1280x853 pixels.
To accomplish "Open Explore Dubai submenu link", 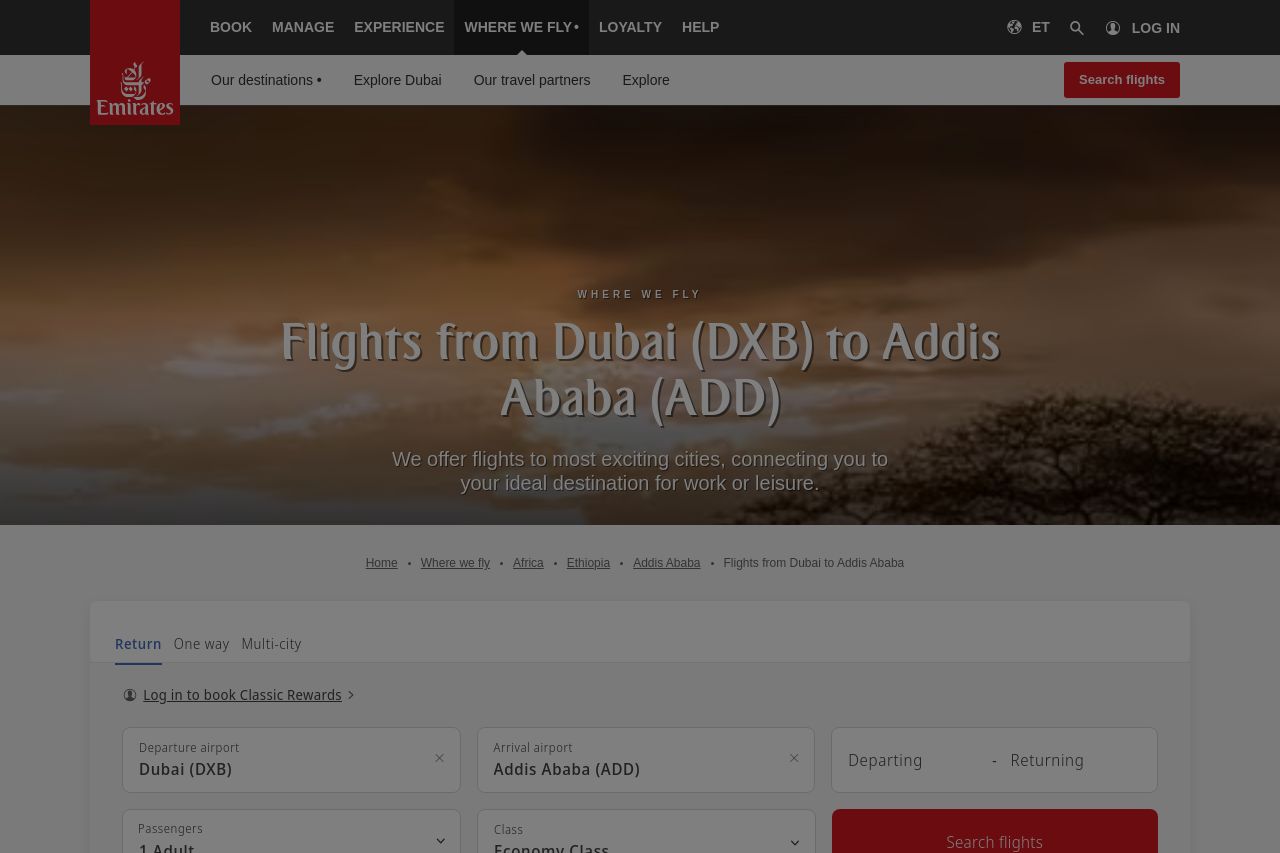I will click(397, 80).
